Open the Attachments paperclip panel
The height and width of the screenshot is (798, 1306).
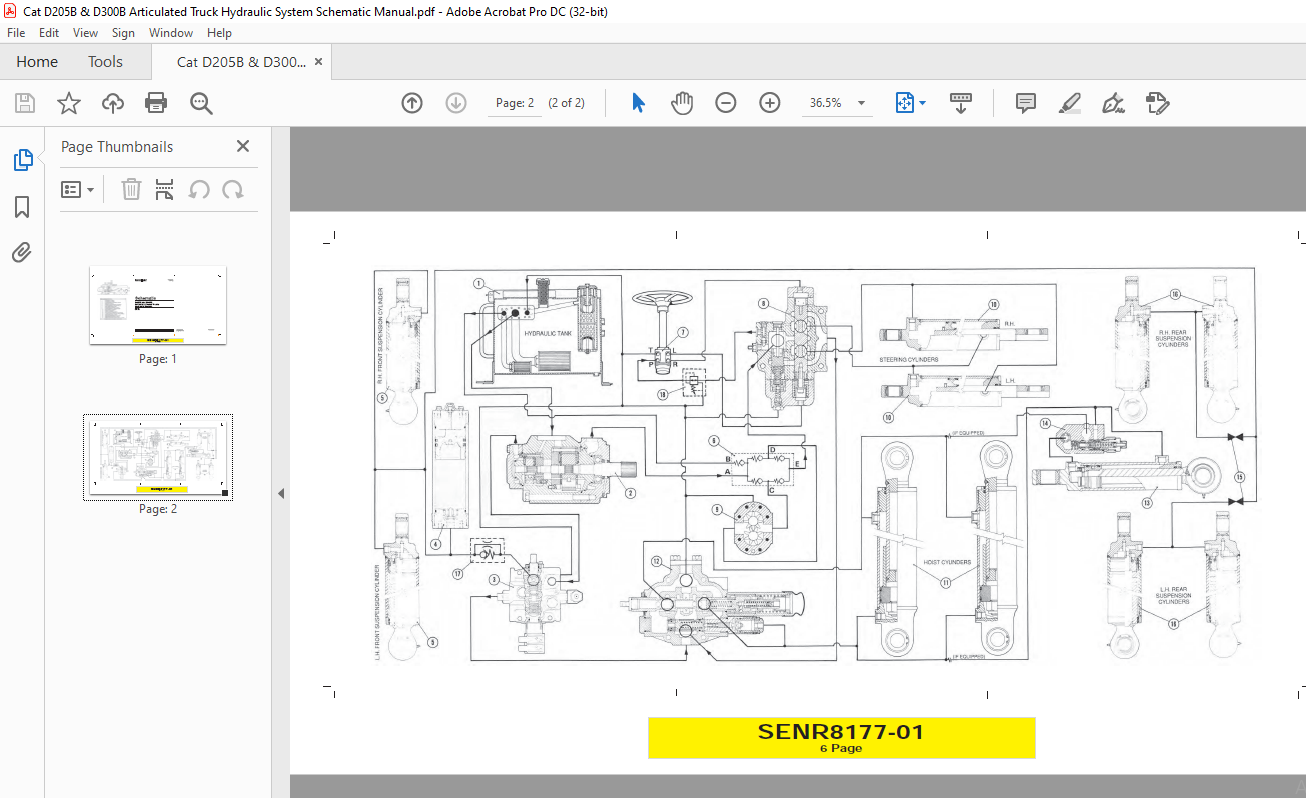pos(22,252)
